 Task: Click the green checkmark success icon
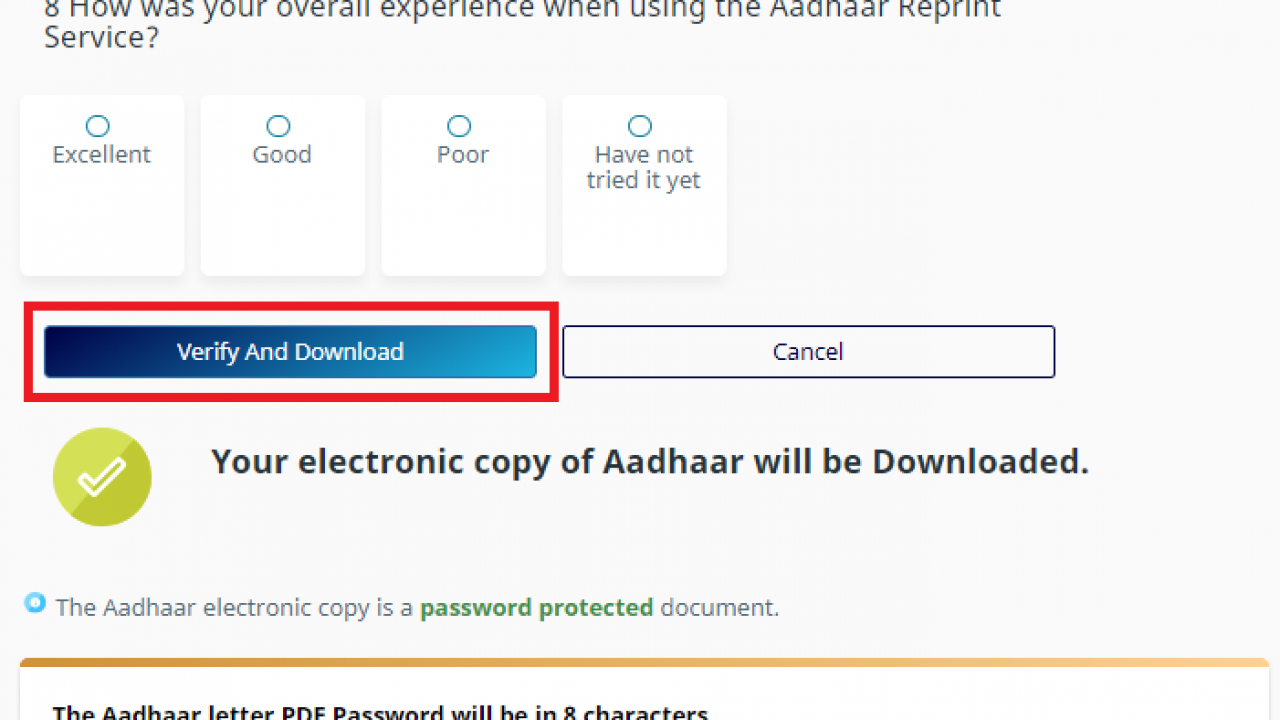(102, 477)
